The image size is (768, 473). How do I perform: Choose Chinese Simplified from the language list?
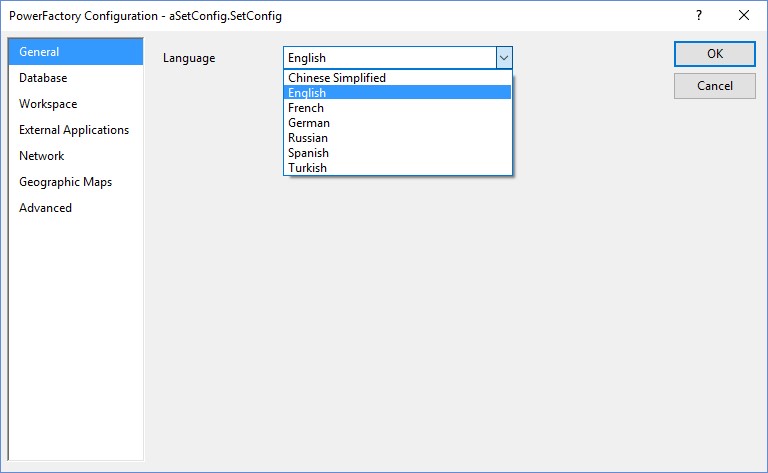pyautogui.click(x=337, y=78)
